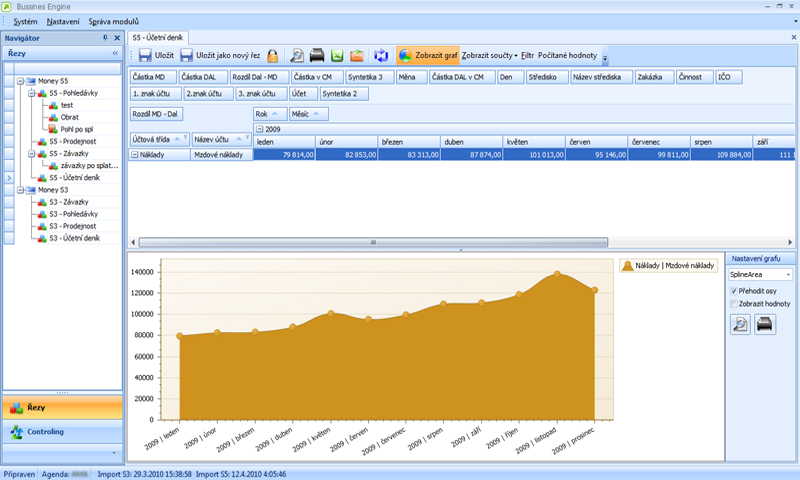Click the Uložit jako nový řez button
800x480 pixels.
point(220,56)
